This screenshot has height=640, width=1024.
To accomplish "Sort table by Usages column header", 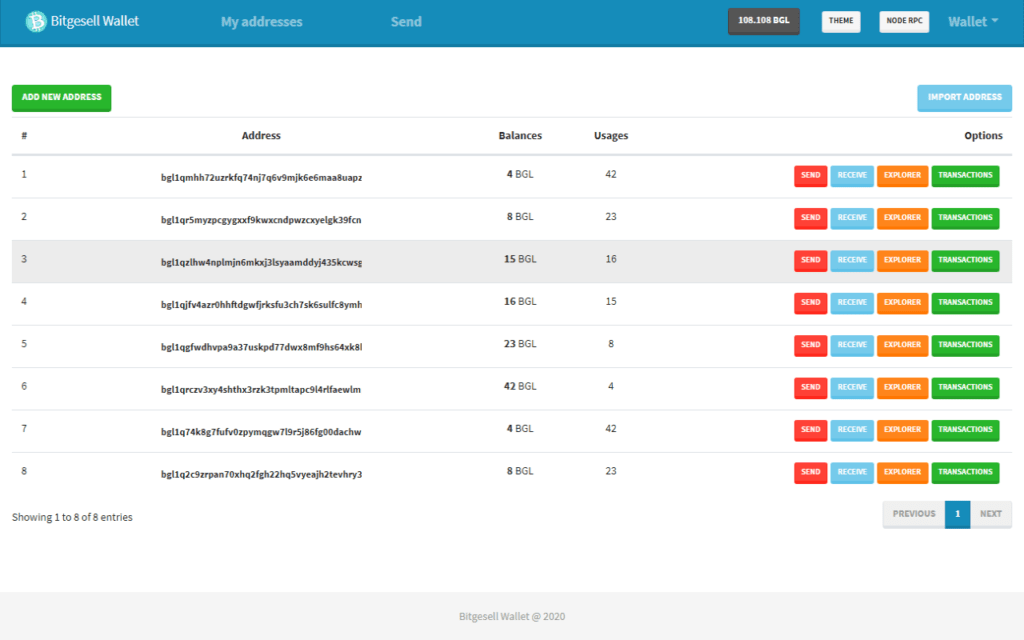I will pyautogui.click(x=611, y=136).
